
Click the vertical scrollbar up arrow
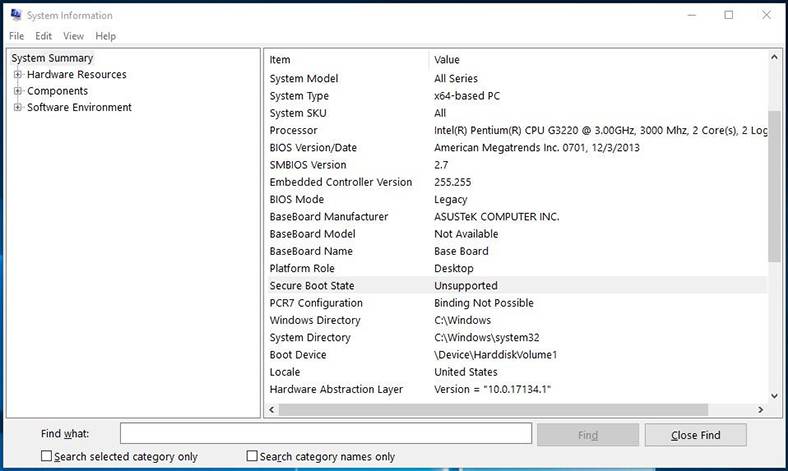pos(774,57)
